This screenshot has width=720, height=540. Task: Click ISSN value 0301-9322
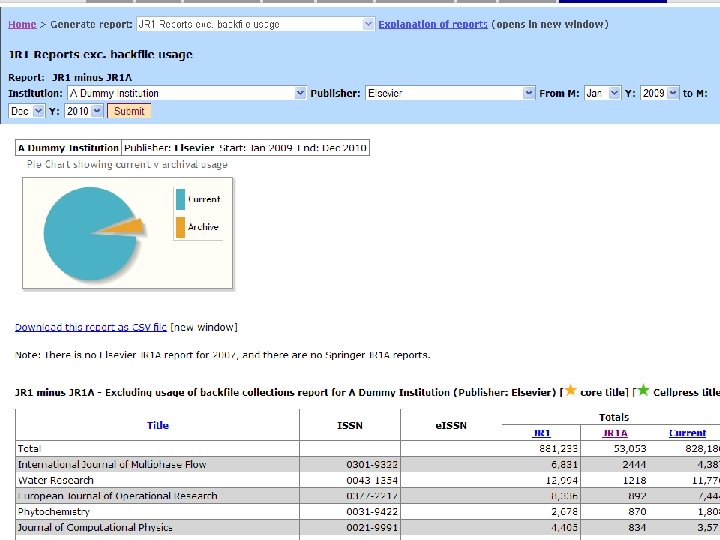372,465
